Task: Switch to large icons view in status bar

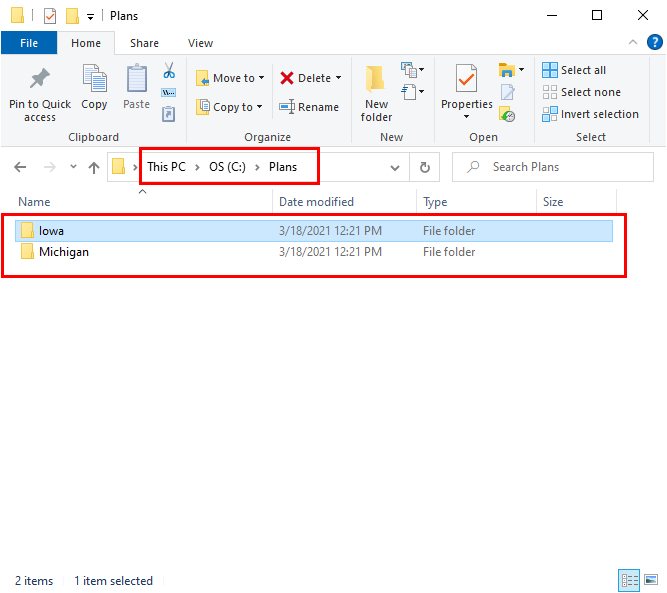Action: 651,580
